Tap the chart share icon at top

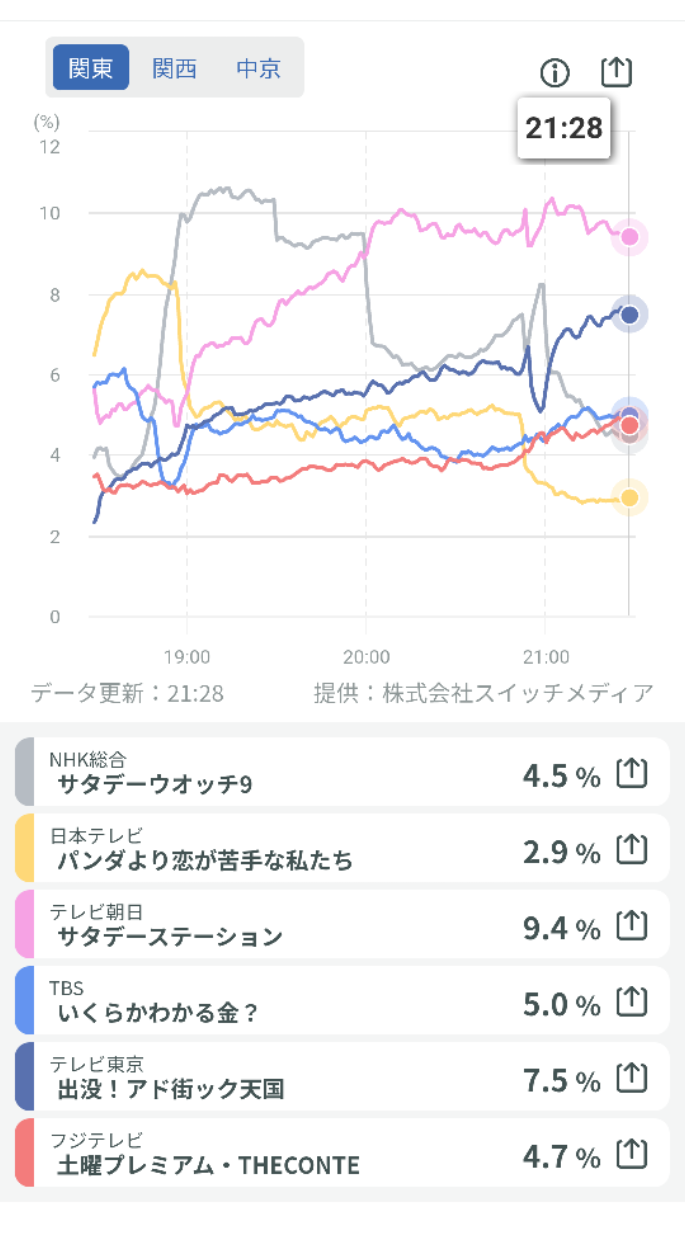click(617, 71)
